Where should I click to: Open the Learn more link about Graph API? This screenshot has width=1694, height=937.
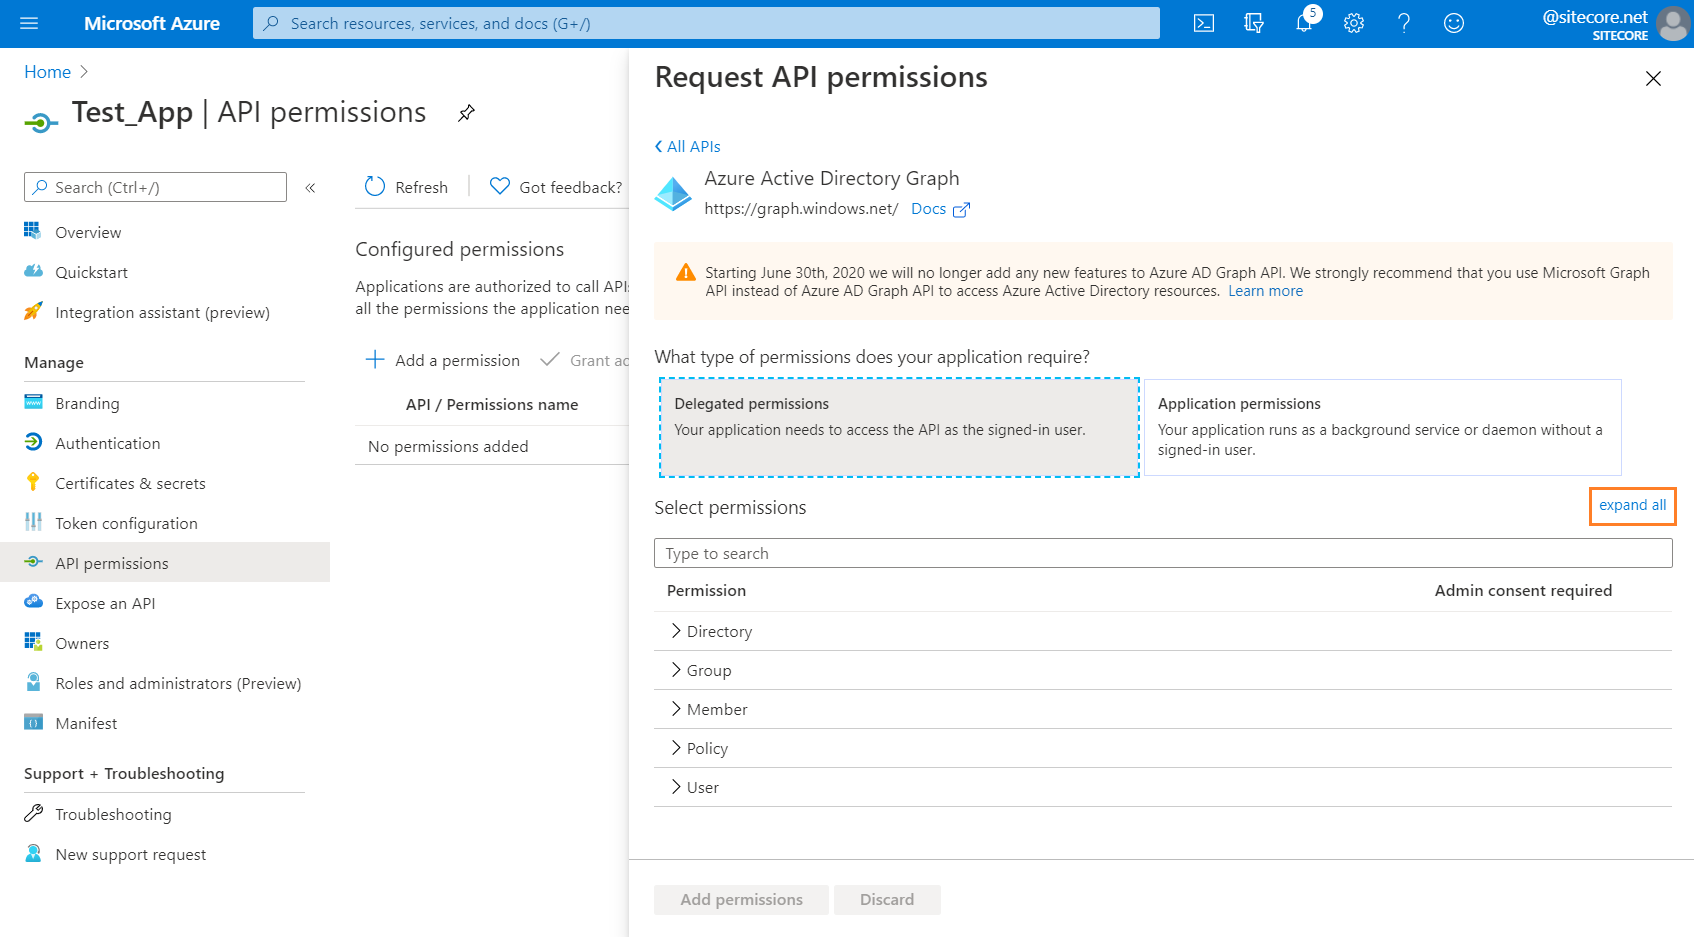(1265, 290)
